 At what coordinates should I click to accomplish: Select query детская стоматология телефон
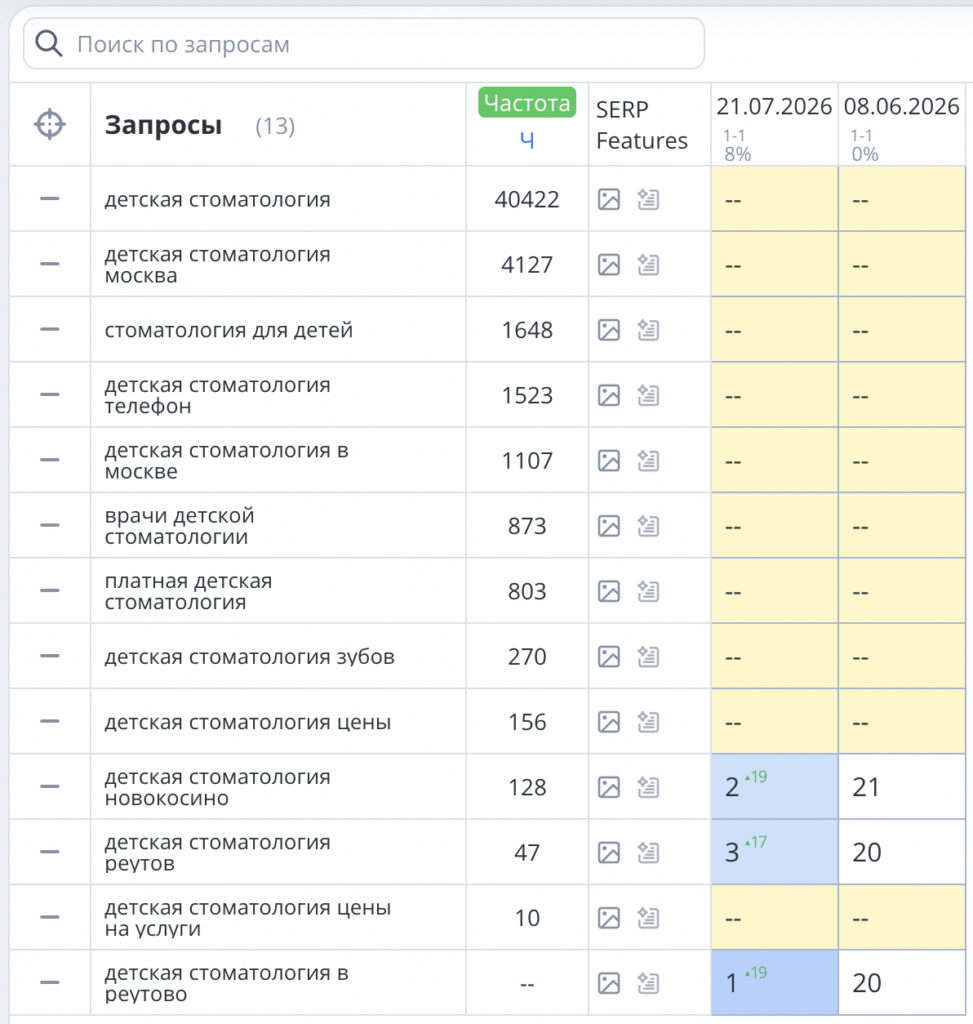tap(217, 395)
